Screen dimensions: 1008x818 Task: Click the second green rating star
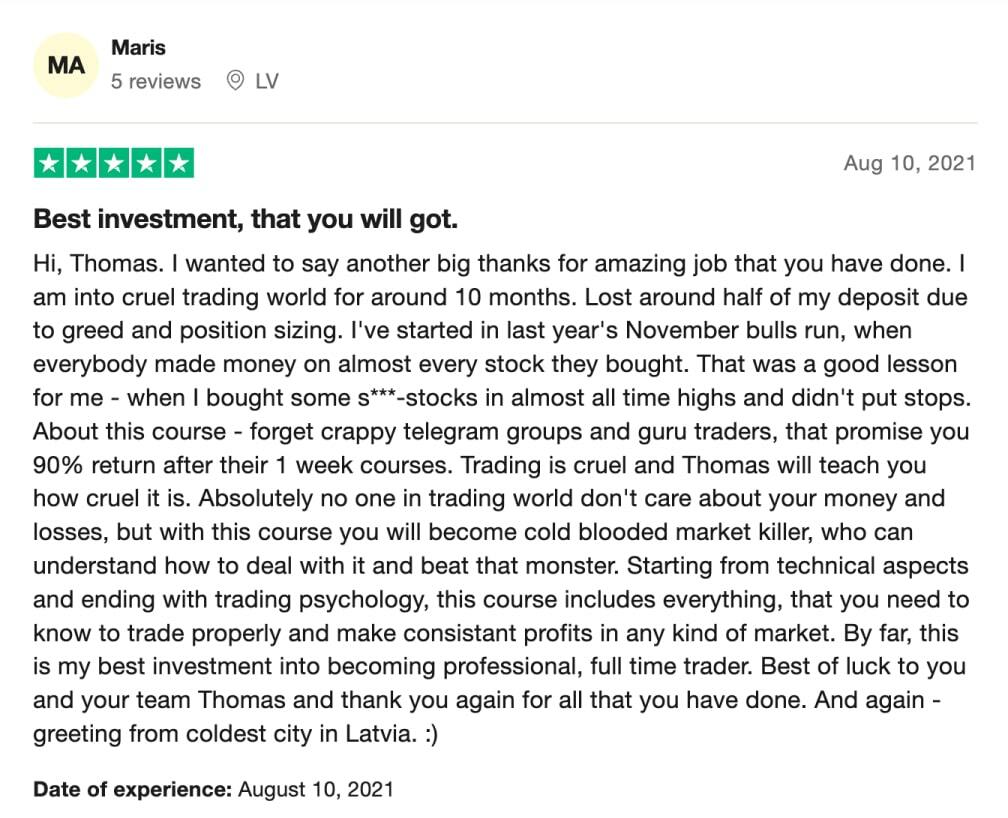point(82,163)
